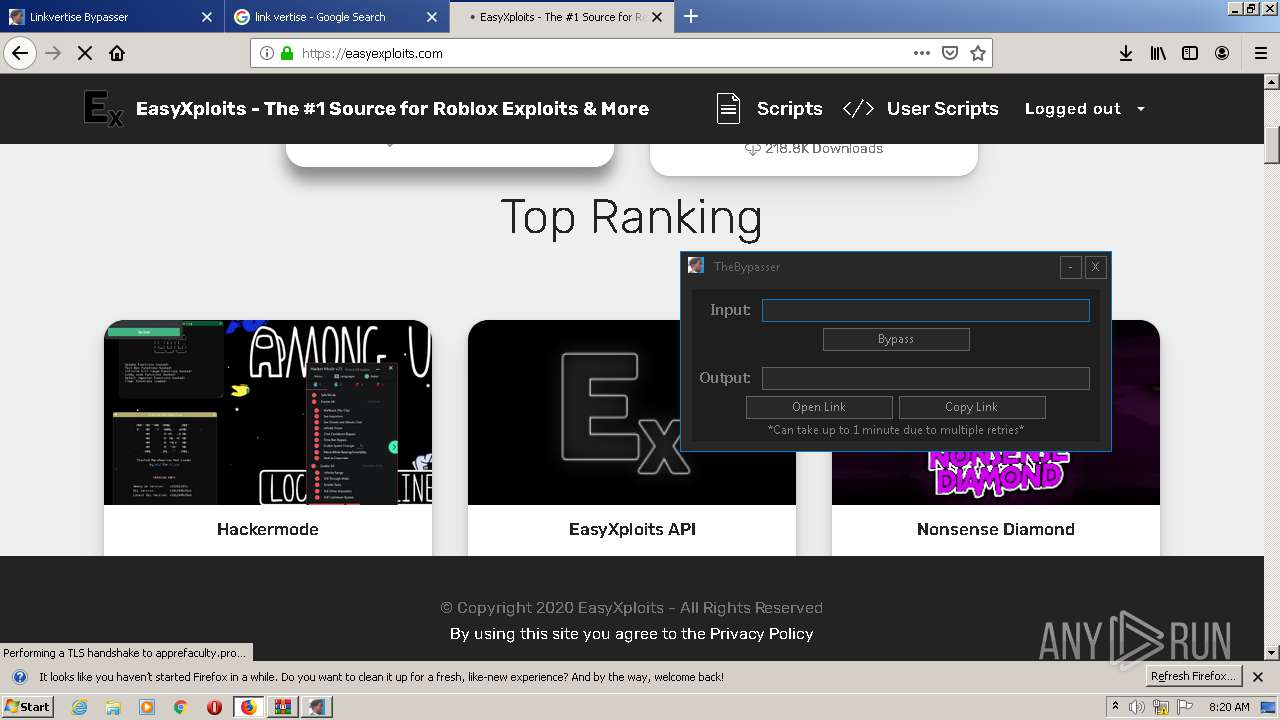Open page actions three-dot menu
The height and width of the screenshot is (720, 1280).
click(921, 54)
